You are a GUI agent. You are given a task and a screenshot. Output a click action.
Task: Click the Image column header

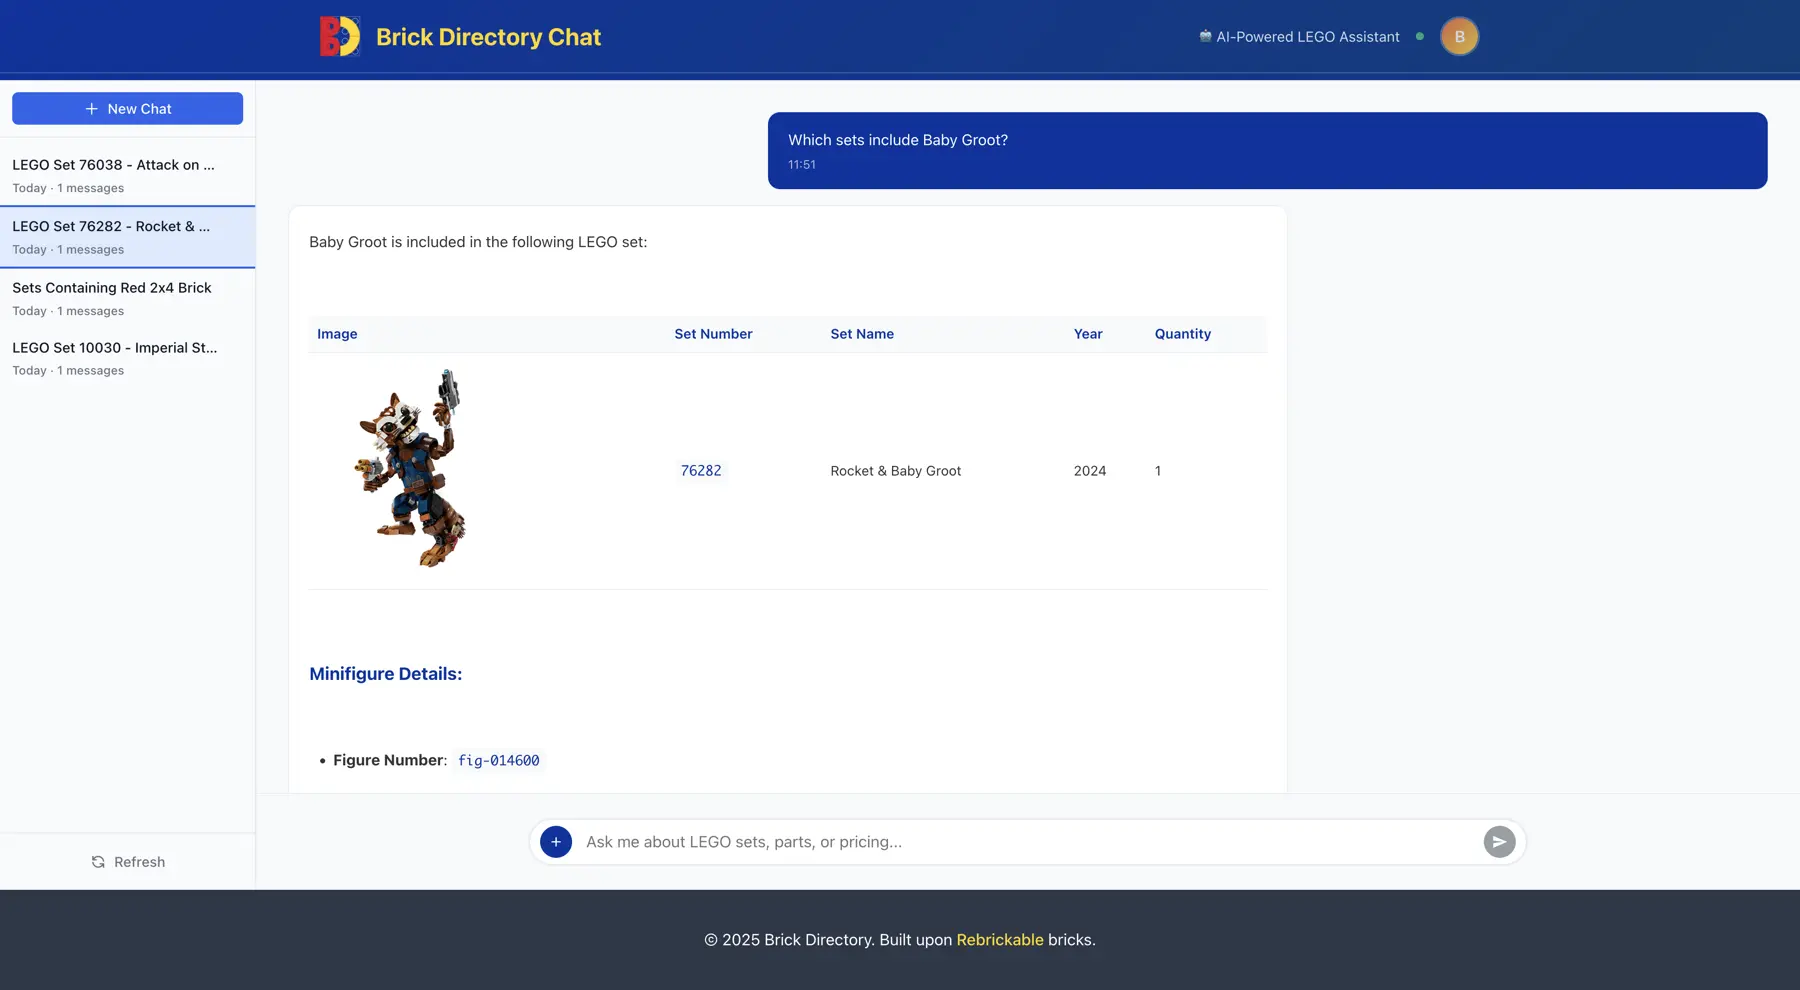pyautogui.click(x=337, y=334)
